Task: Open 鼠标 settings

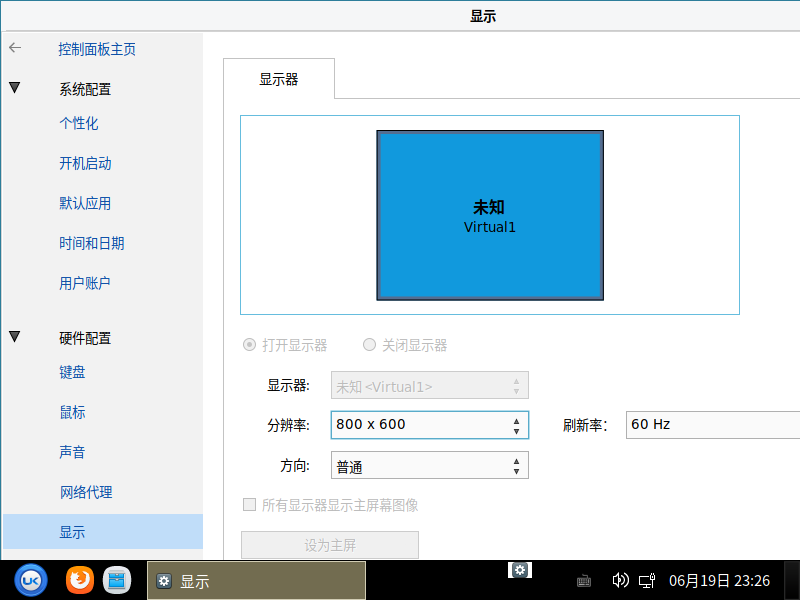Action: (x=72, y=412)
